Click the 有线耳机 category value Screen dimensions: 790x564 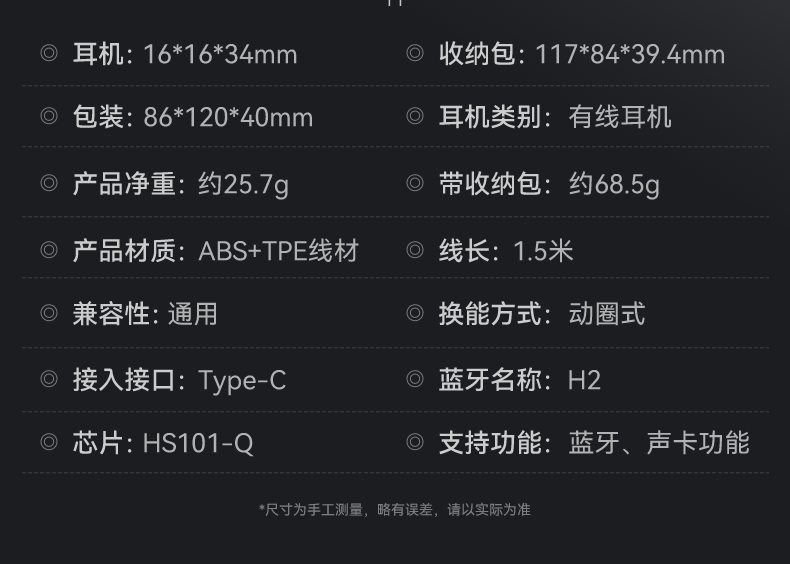pyautogui.click(x=620, y=117)
